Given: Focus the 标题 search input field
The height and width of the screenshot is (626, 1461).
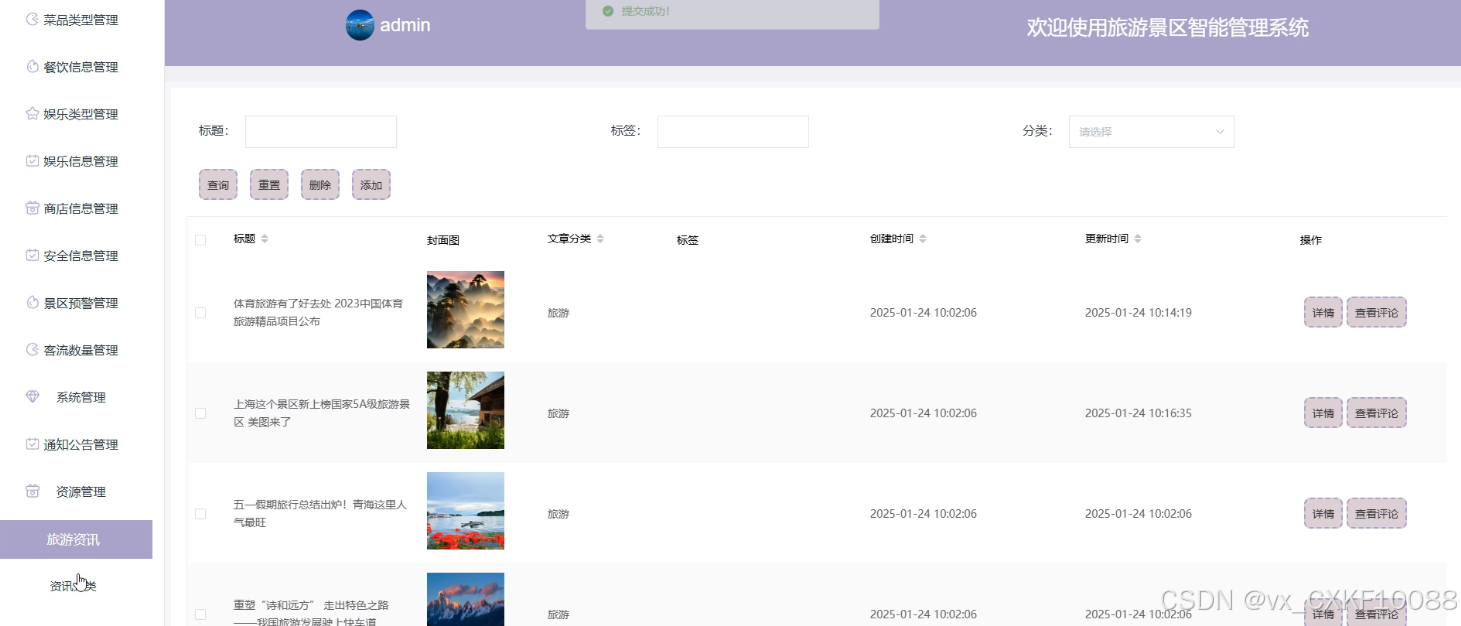Looking at the screenshot, I should coord(321,132).
